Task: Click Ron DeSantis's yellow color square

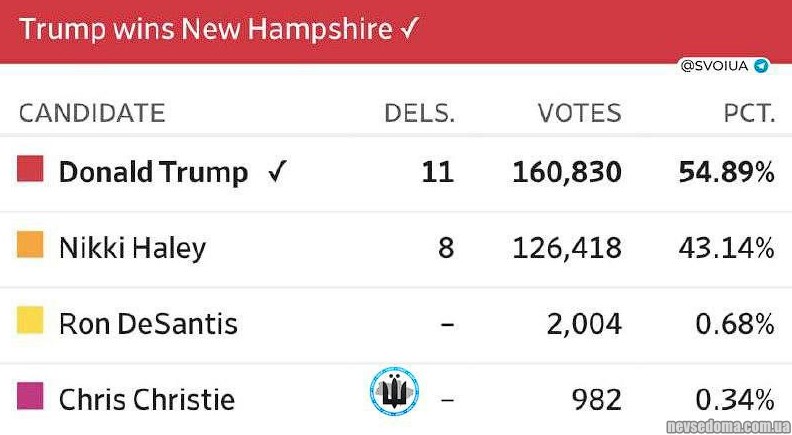Action: click(31, 321)
